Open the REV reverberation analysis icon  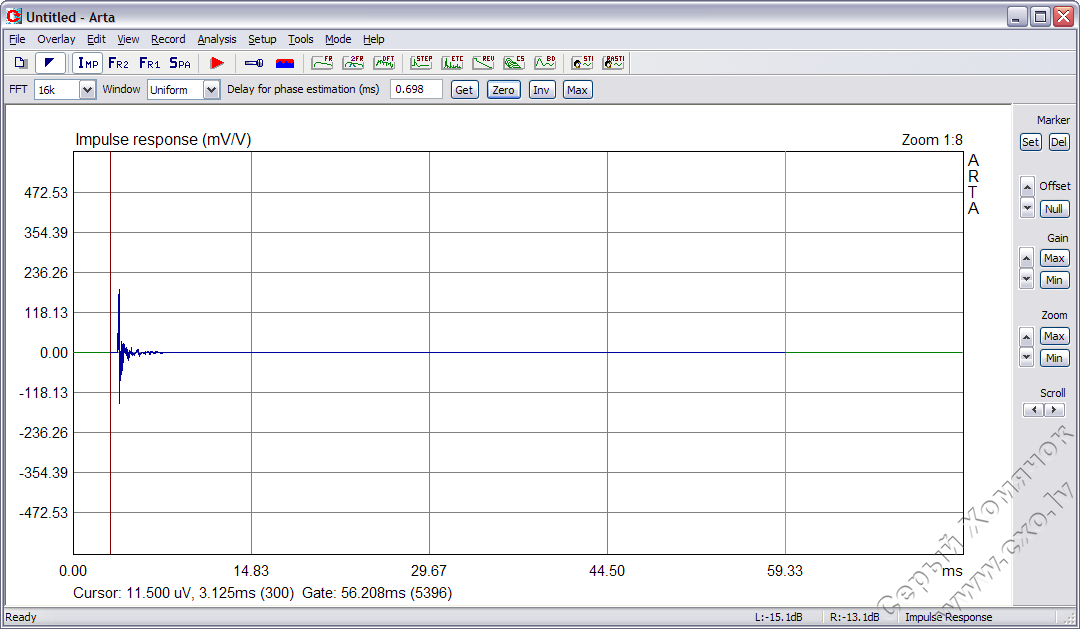(484, 63)
